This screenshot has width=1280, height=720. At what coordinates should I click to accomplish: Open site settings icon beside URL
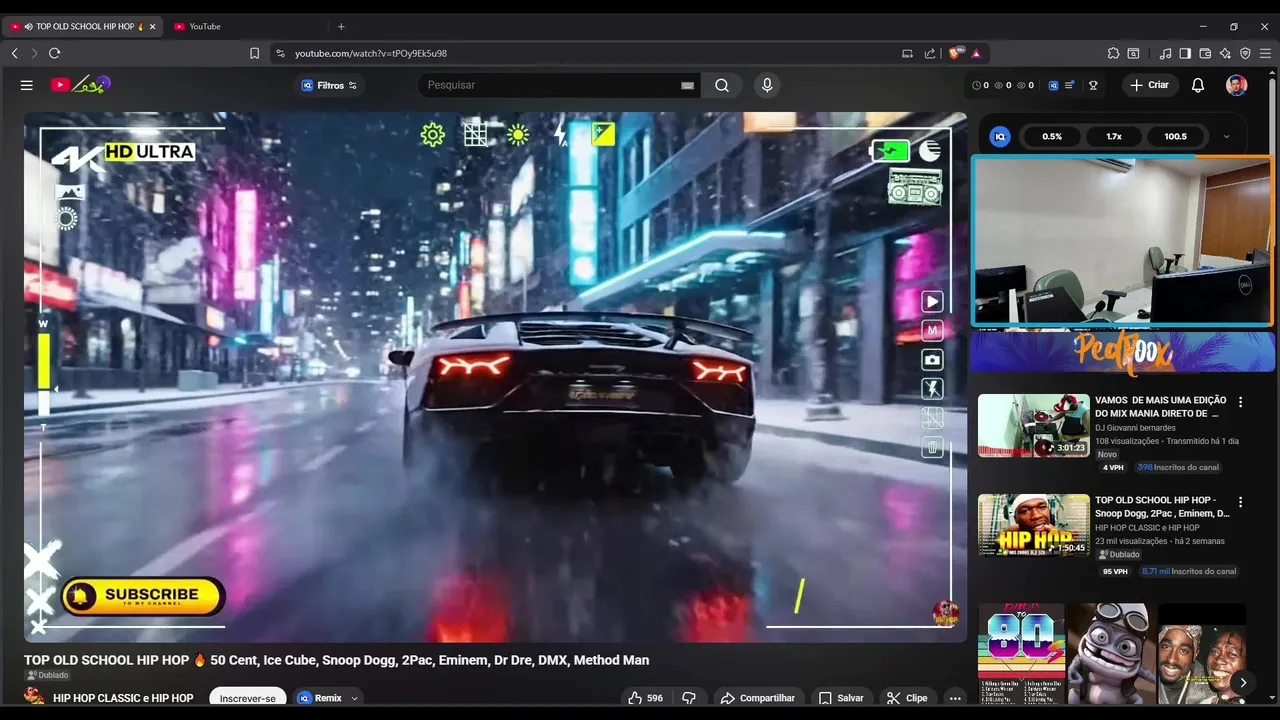click(x=280, y=53)
